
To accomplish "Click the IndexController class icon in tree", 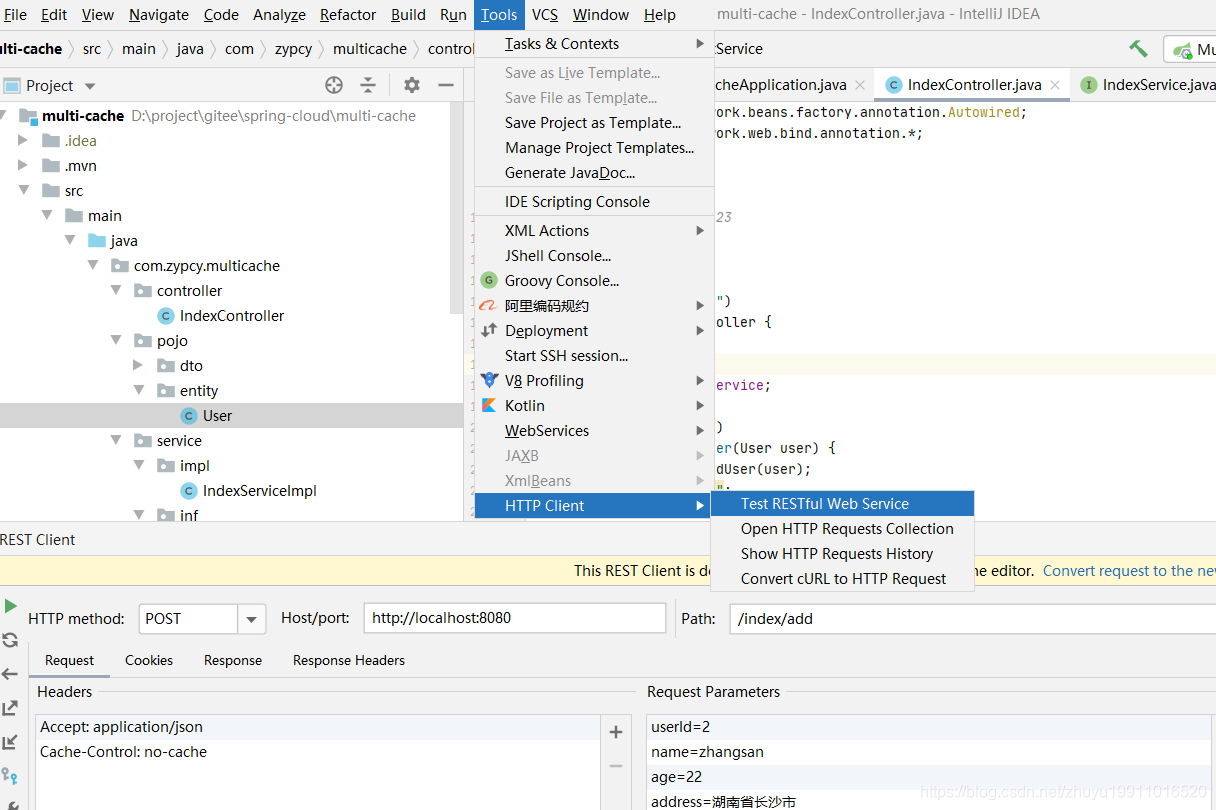I will tap(166, 316).
